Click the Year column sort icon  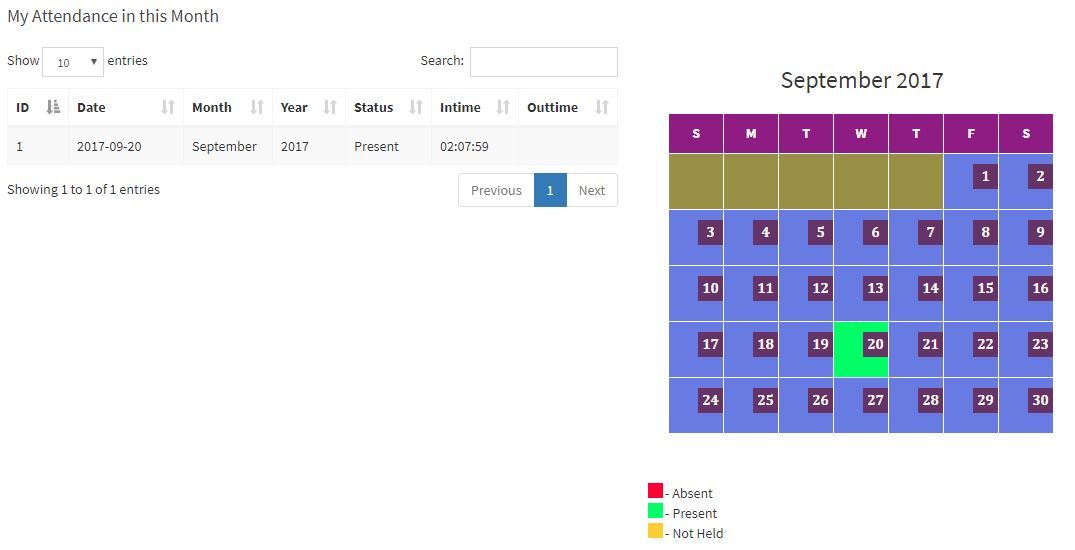point(330,107)
